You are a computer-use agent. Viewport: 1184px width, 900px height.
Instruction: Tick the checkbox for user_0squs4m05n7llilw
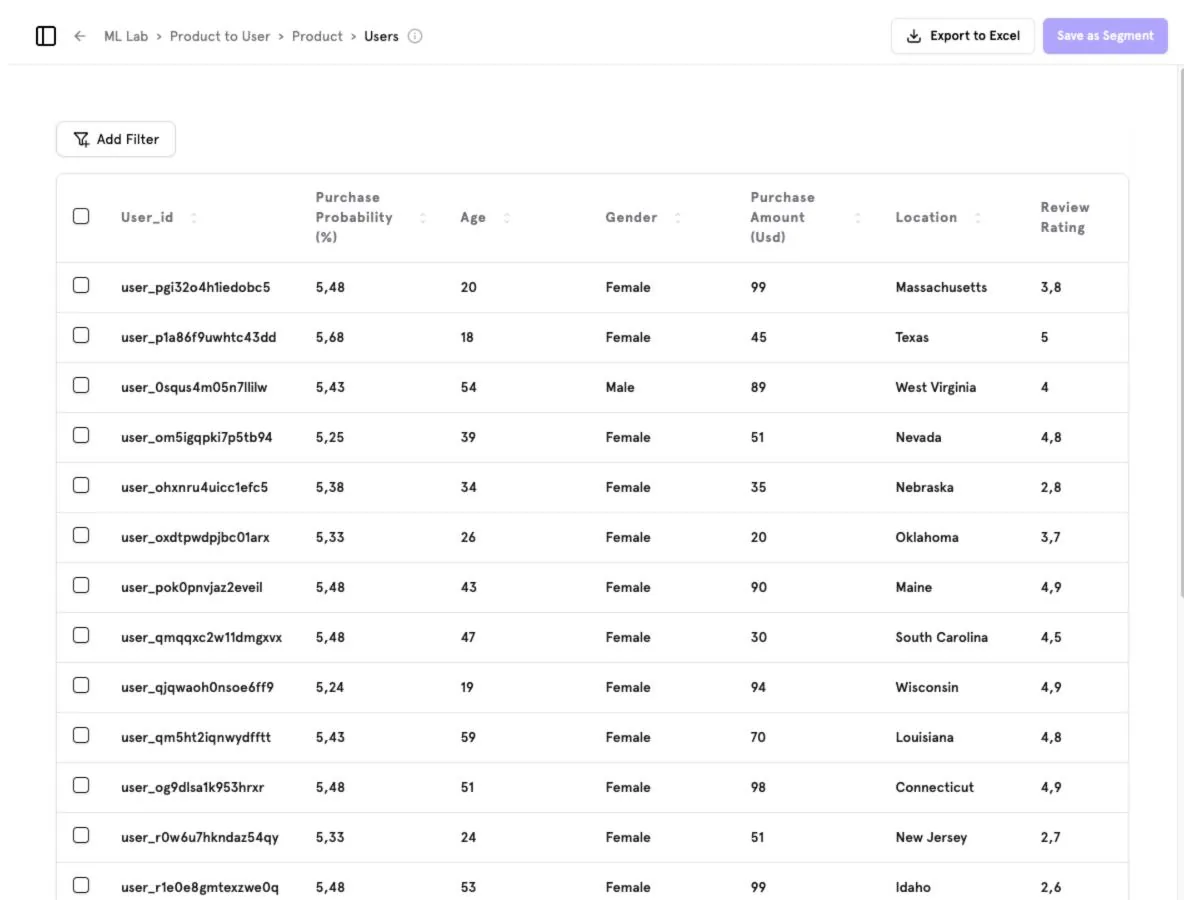pos(81,385)
